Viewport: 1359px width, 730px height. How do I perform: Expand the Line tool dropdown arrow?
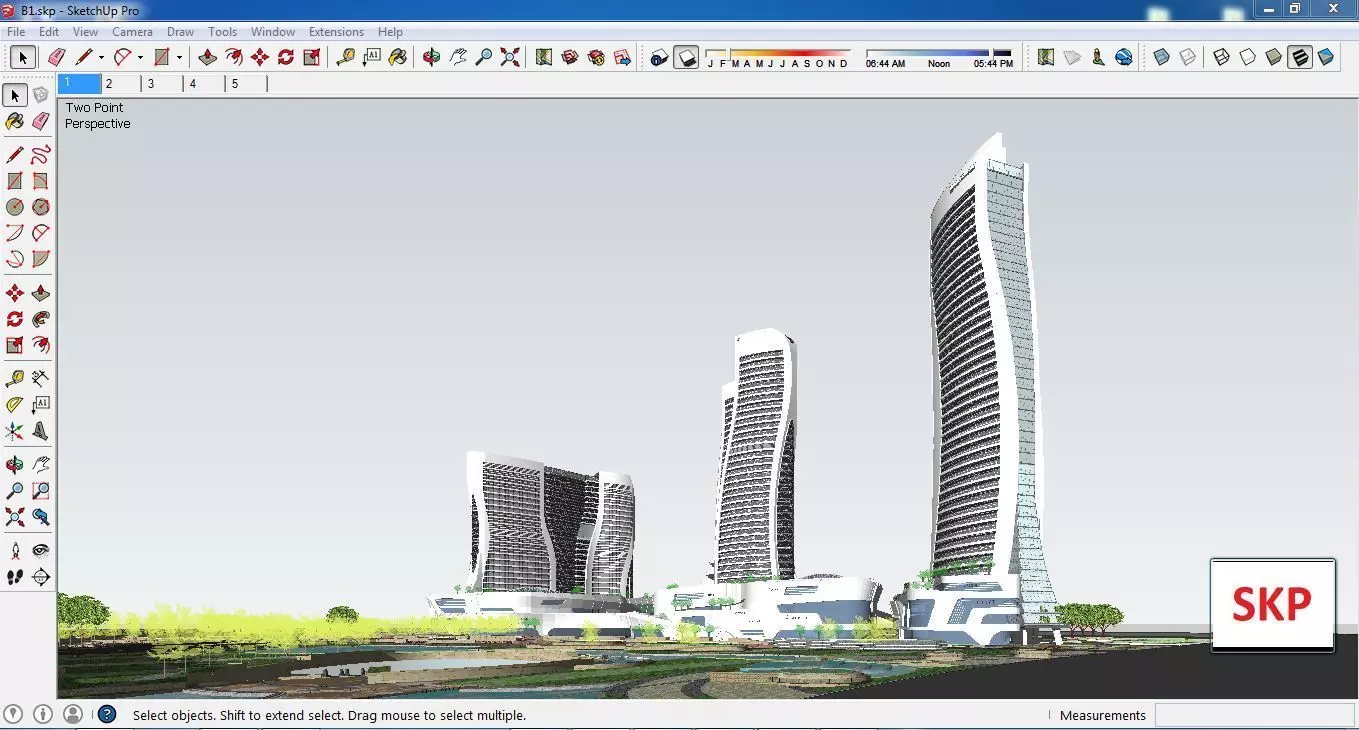(101, 58)
